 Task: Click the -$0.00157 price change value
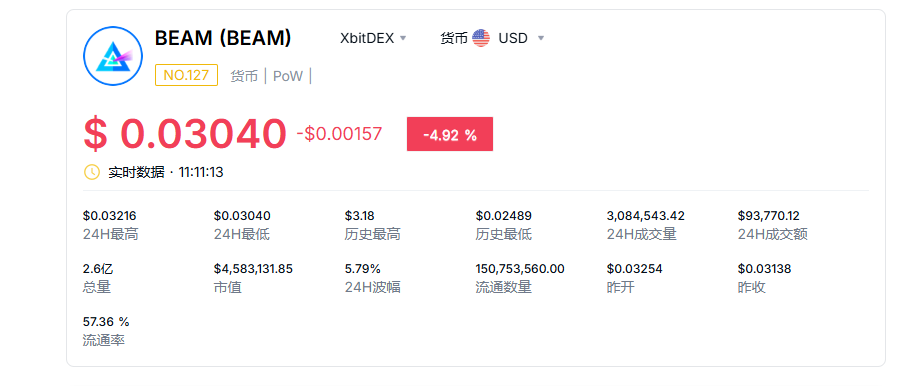pos(339,134)
